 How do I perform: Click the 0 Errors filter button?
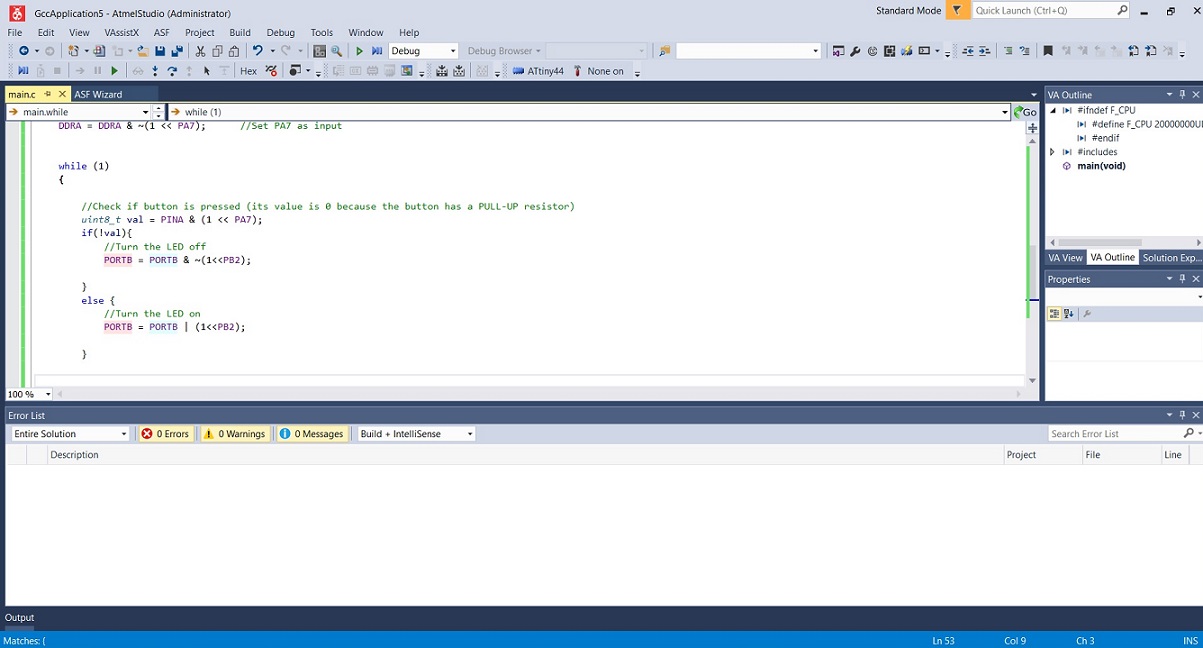(164, 433)
